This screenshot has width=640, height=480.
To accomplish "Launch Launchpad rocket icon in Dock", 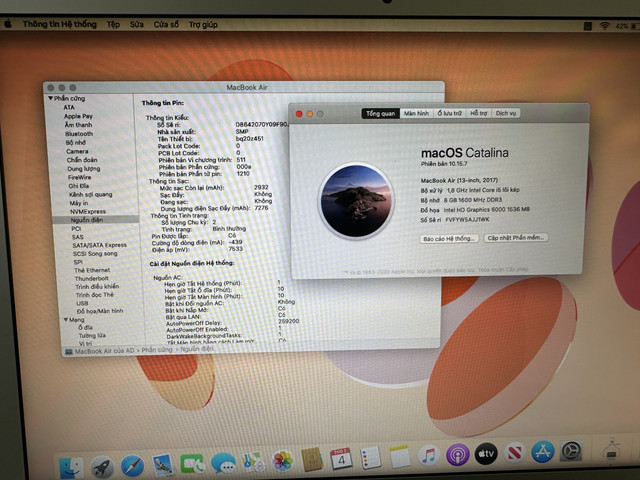I will click(102, 466).
